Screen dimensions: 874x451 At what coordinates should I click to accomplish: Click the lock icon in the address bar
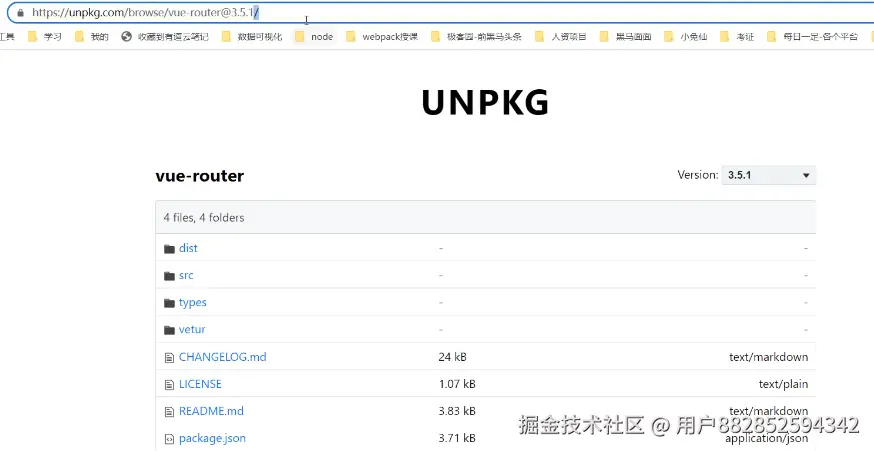[x=21, y=13]
